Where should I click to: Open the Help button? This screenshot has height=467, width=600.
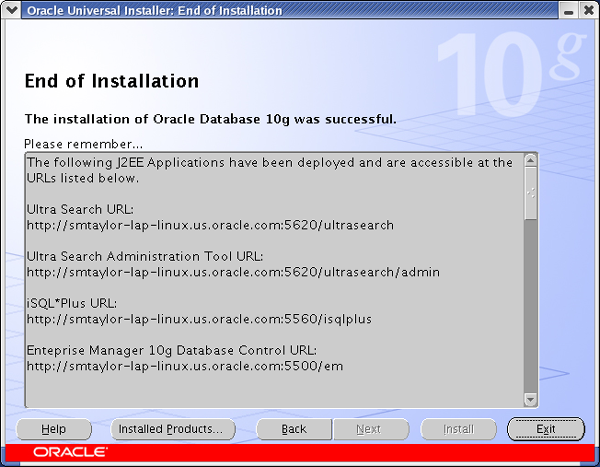54,429
